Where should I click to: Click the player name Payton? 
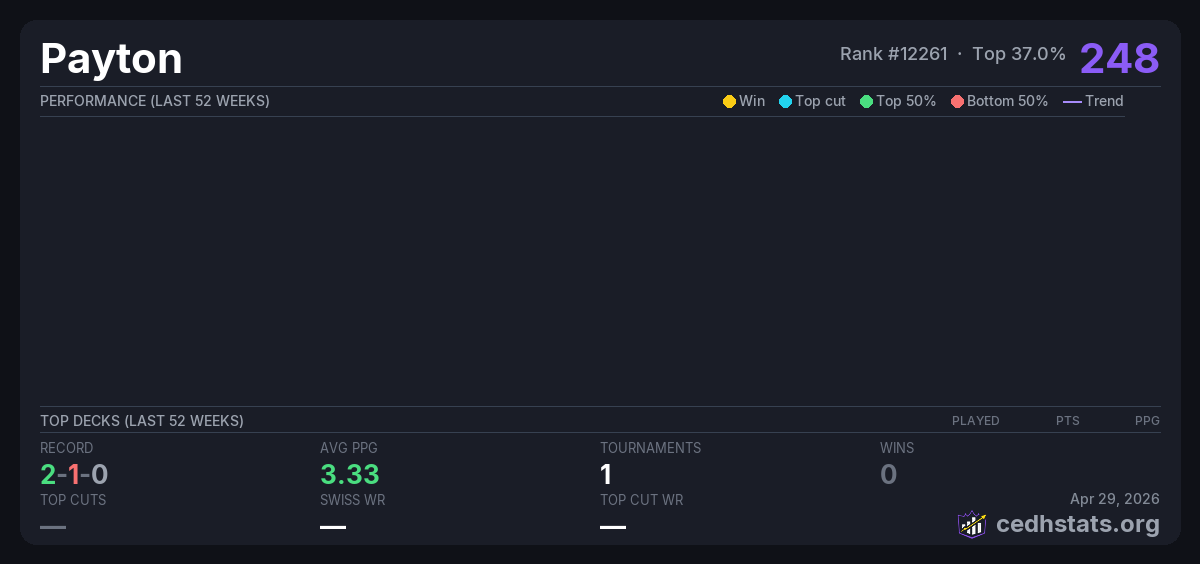pos(111,59)
